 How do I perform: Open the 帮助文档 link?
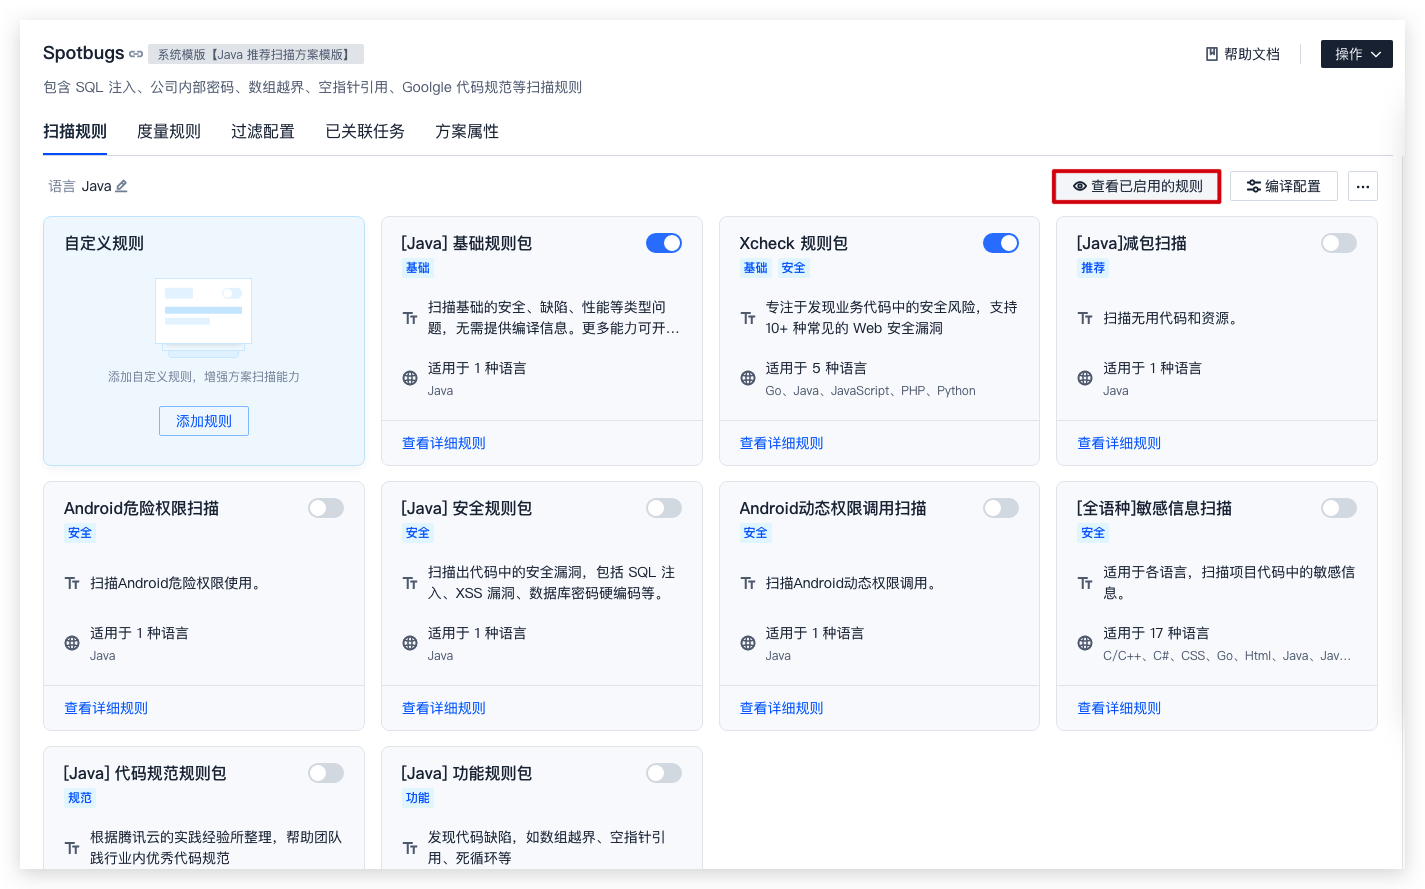click(x=1243, y=54)
